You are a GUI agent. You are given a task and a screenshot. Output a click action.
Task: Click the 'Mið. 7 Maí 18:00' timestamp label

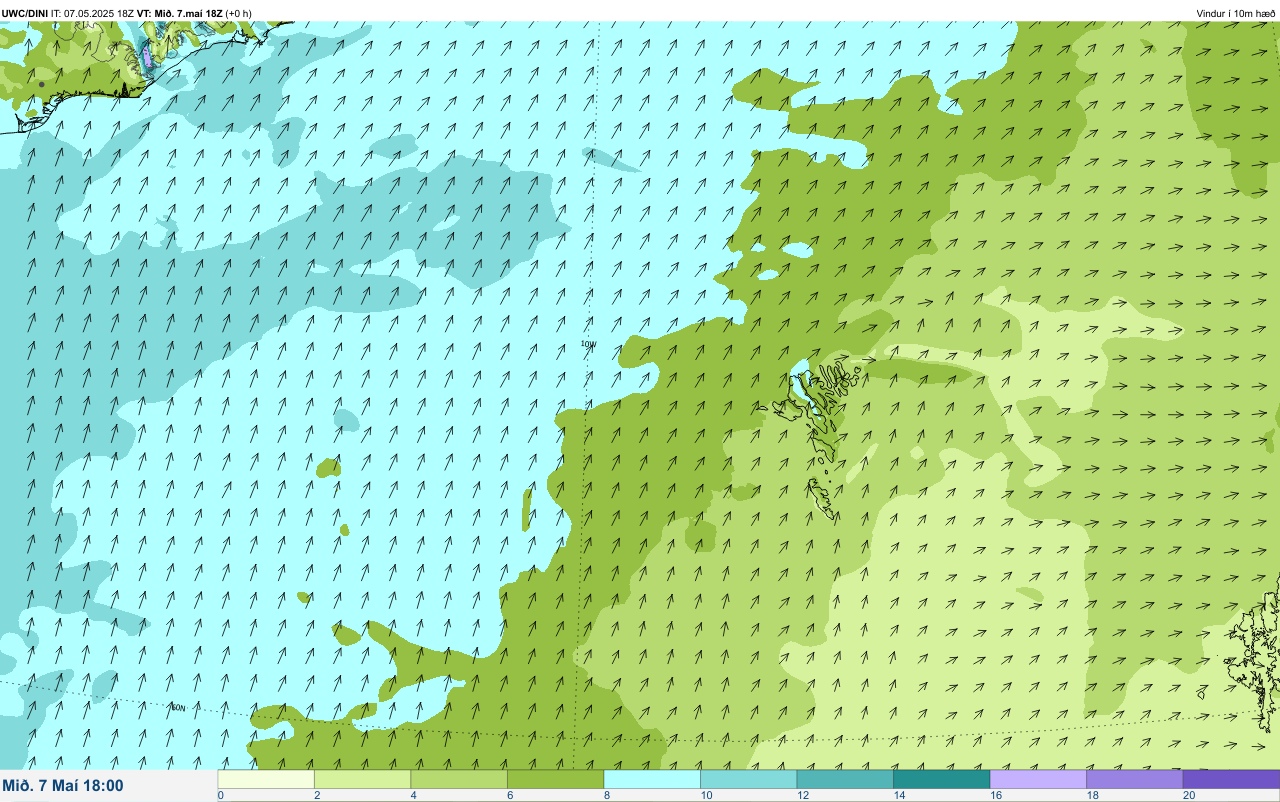[63, 786]
